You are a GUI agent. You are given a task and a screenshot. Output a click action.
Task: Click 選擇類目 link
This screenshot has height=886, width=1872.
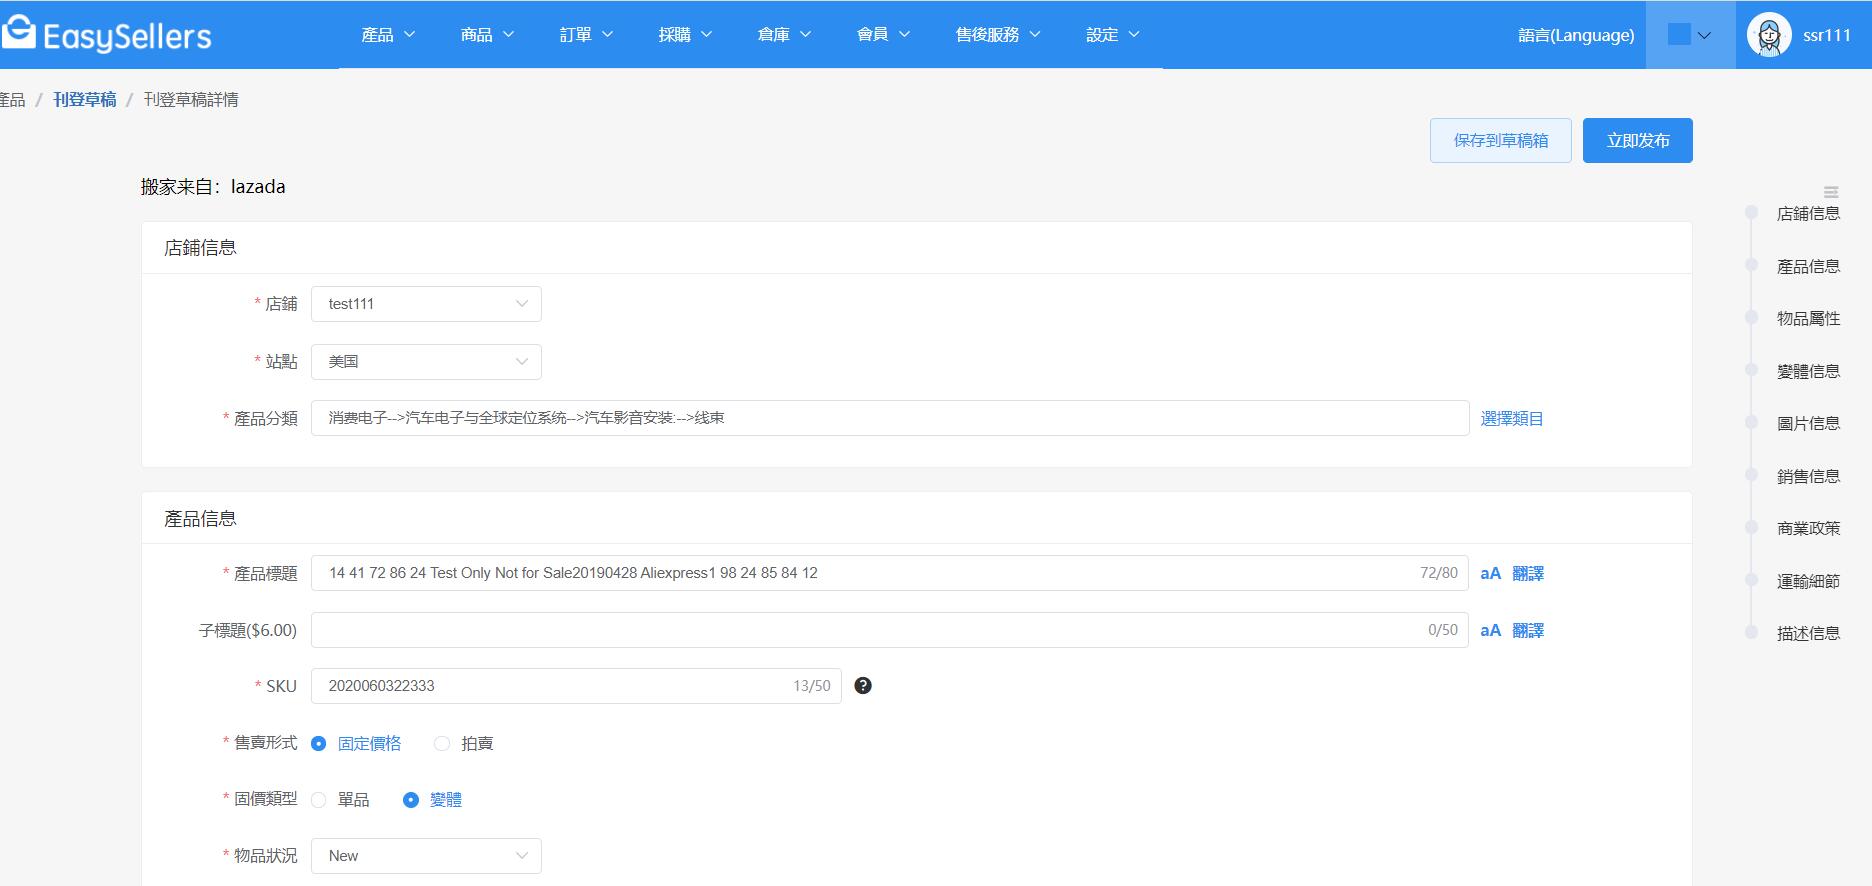[x=1512, y=418]
